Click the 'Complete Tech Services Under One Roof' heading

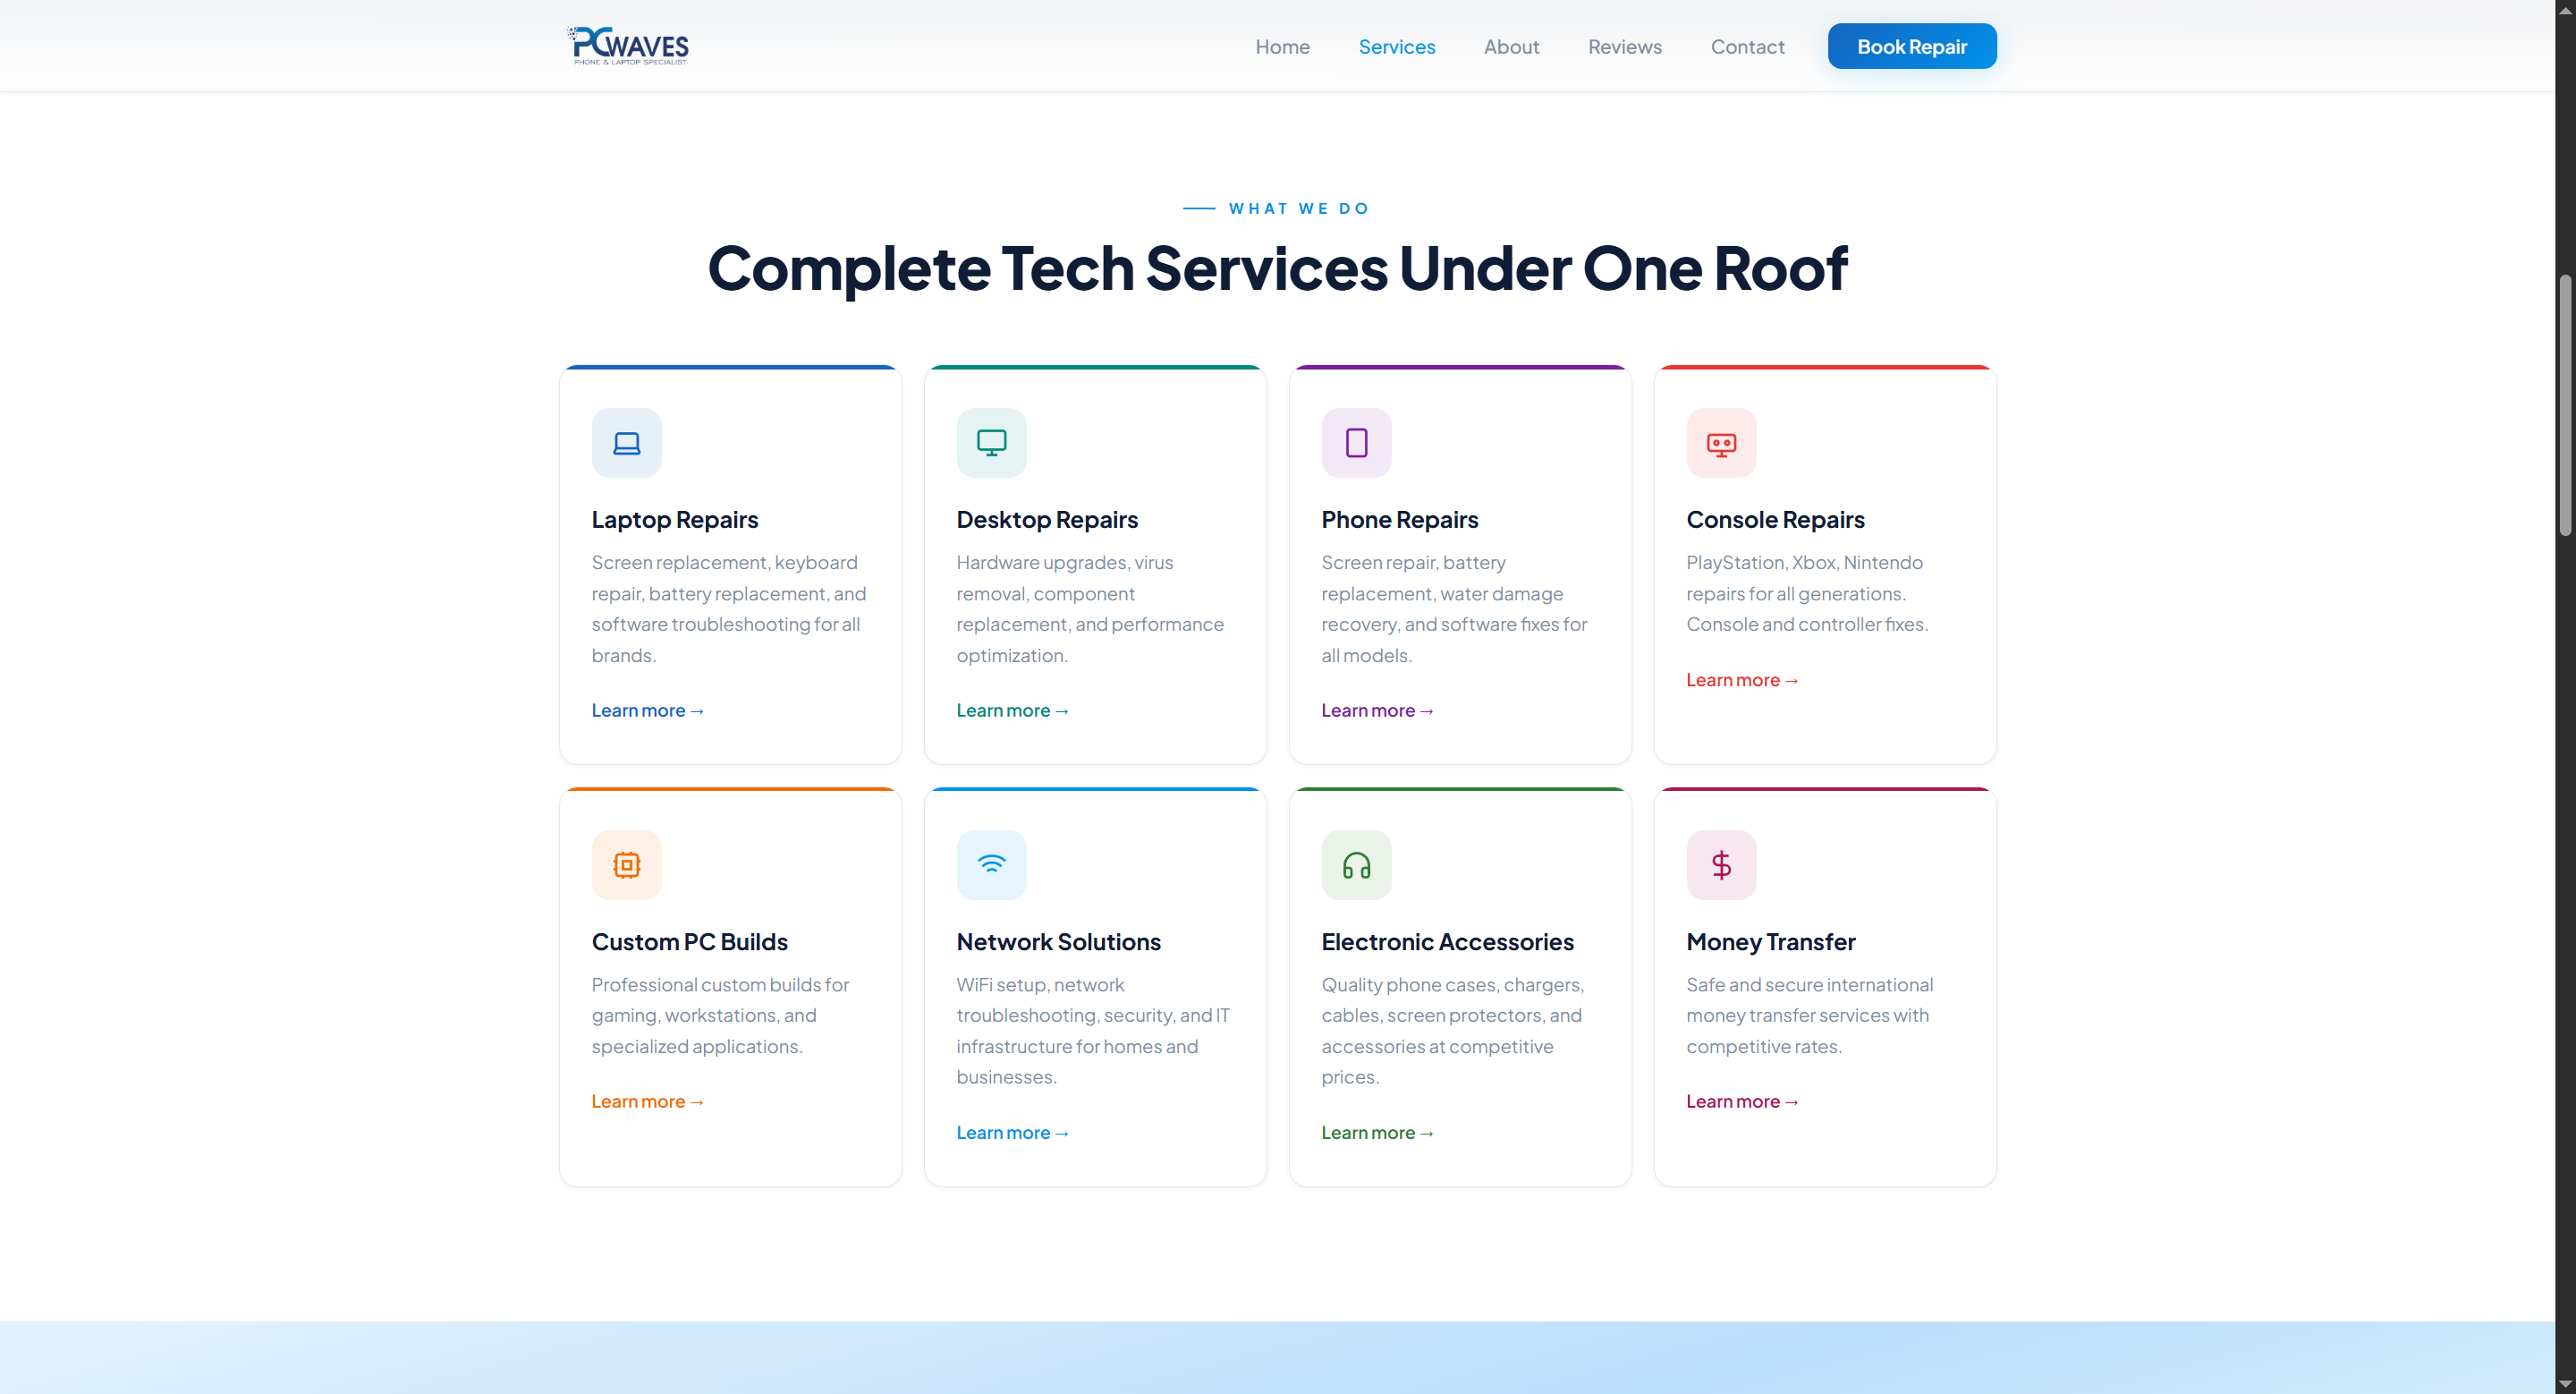click(1277, 268)
